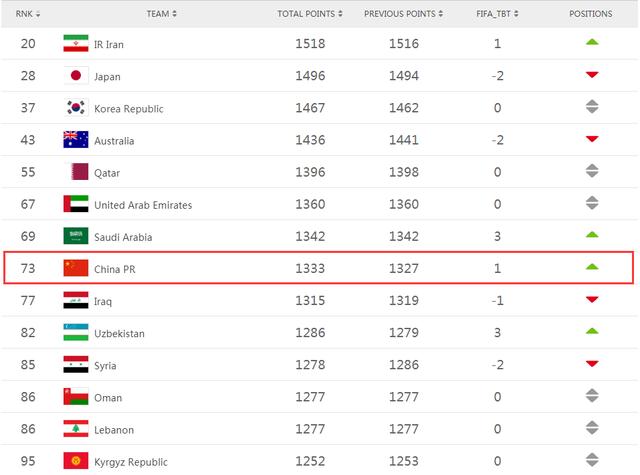Image resolution: width=640 pixels, height=475 pixels.
Task: Click Saudi Arabia green up arrow
Action: [591, 236]
